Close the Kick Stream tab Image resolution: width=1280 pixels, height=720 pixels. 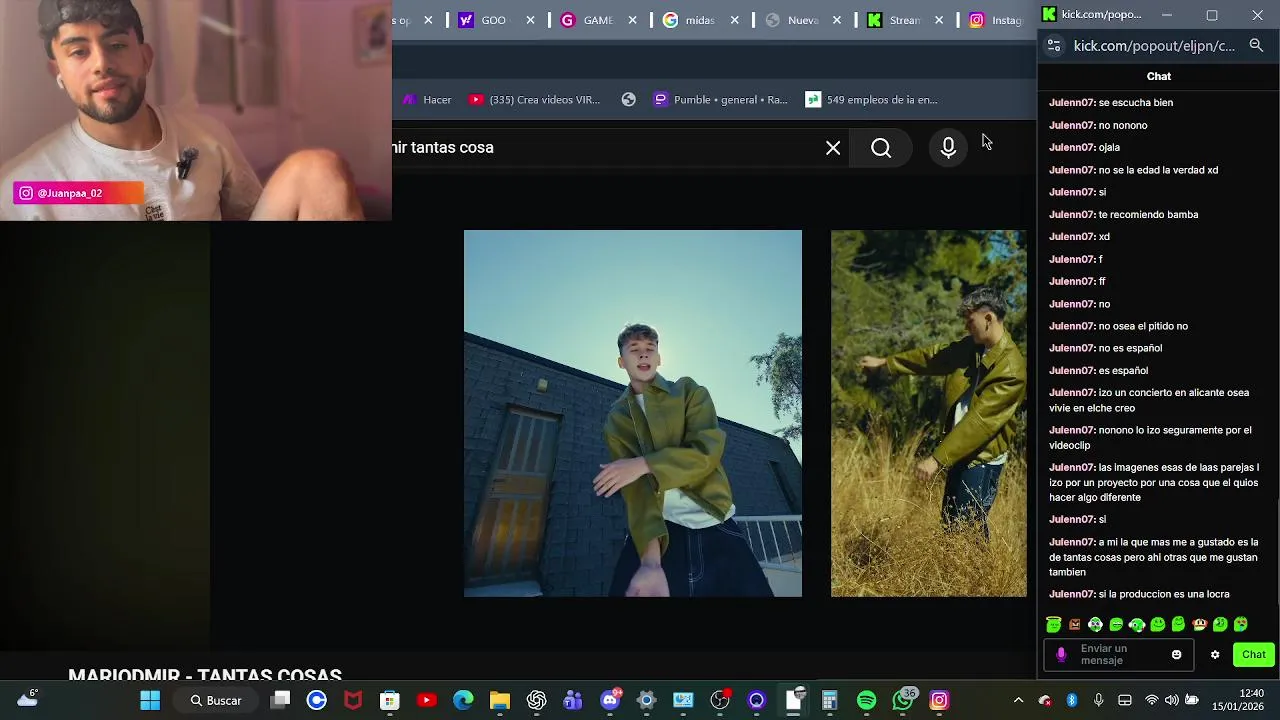pyautogui.click(x=939, y=20)
